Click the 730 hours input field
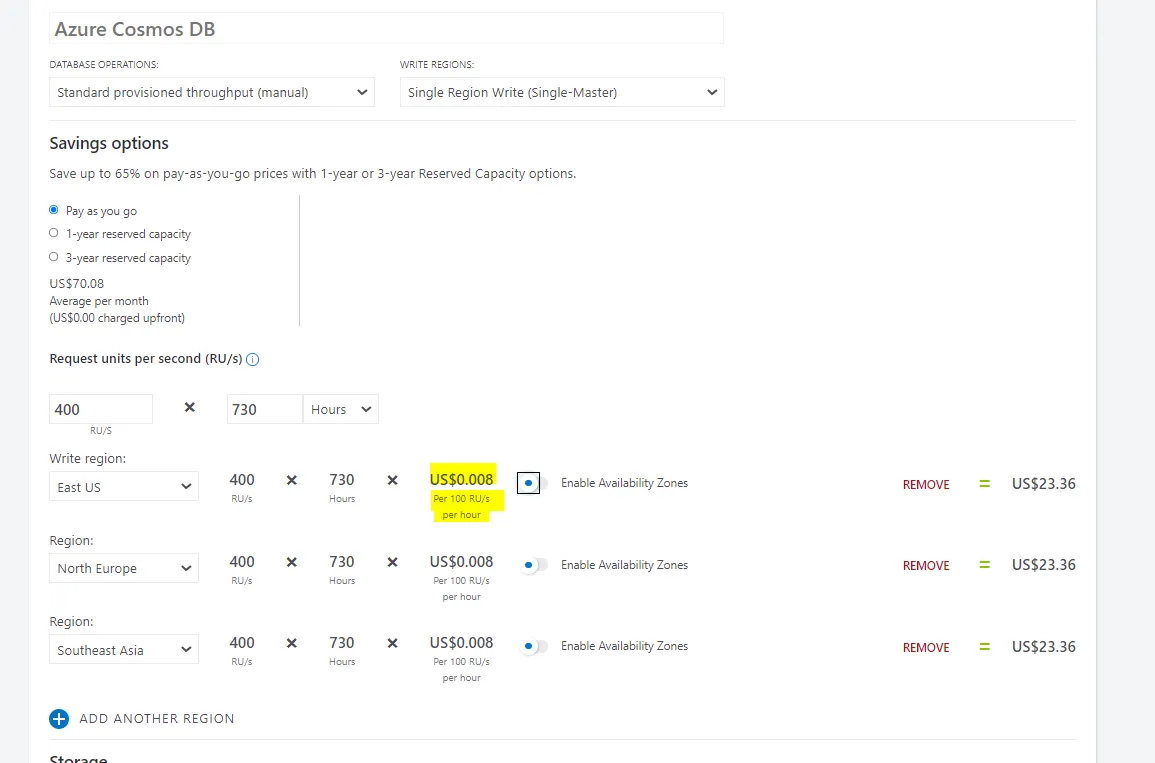 (x=264, y=409)
